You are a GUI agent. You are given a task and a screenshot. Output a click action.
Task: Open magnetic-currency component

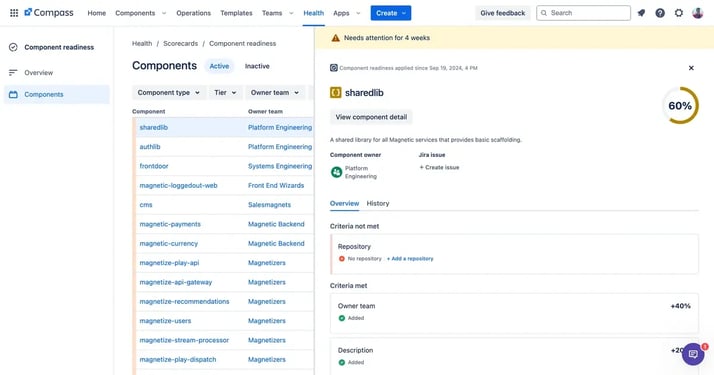(168, 243)
